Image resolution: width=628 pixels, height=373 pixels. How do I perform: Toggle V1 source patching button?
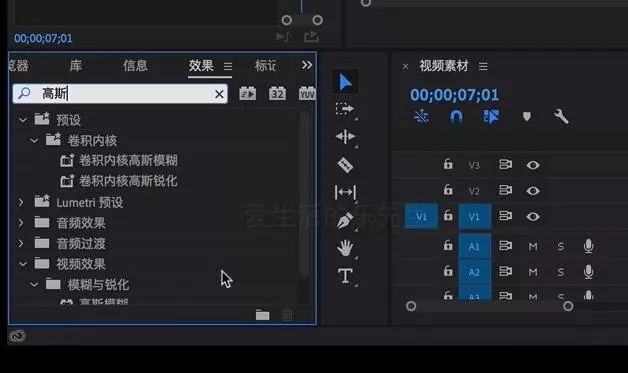[421, 217]
